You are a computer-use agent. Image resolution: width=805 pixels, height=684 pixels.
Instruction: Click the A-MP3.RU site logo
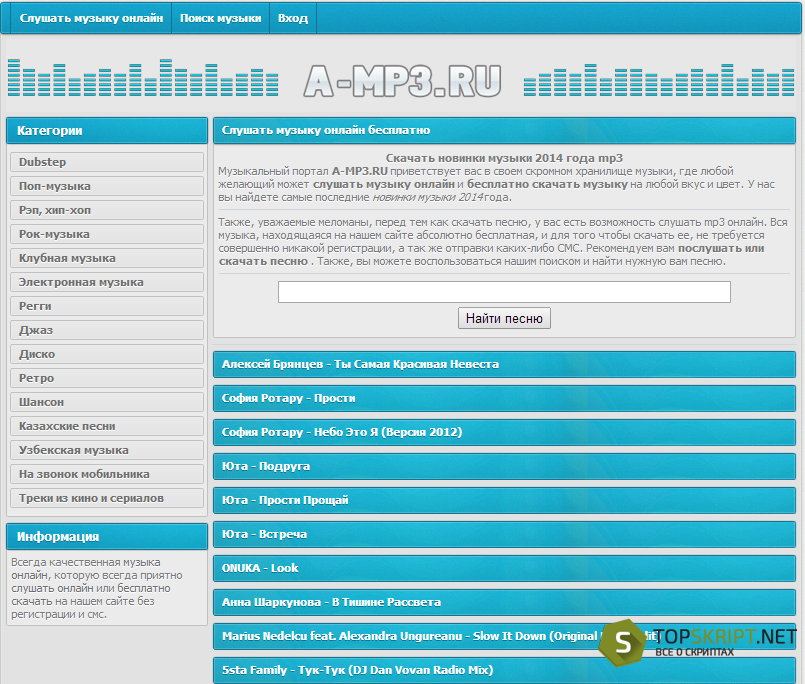coord(402,81)
